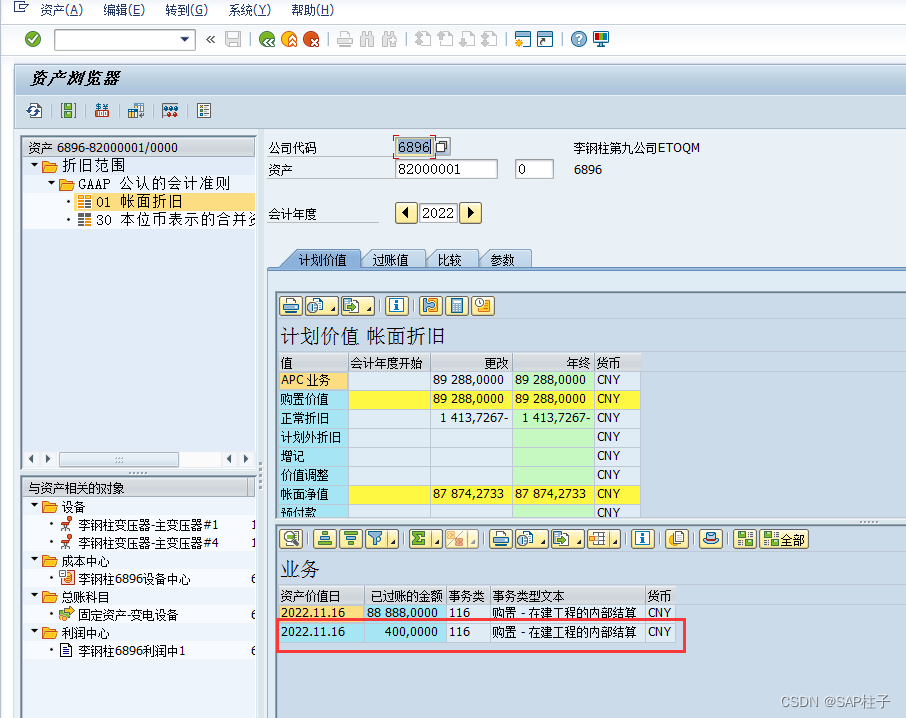Click the red hat icon in the transactions toolbar
This screenshot has height=718, width=906.
[711, 540]
